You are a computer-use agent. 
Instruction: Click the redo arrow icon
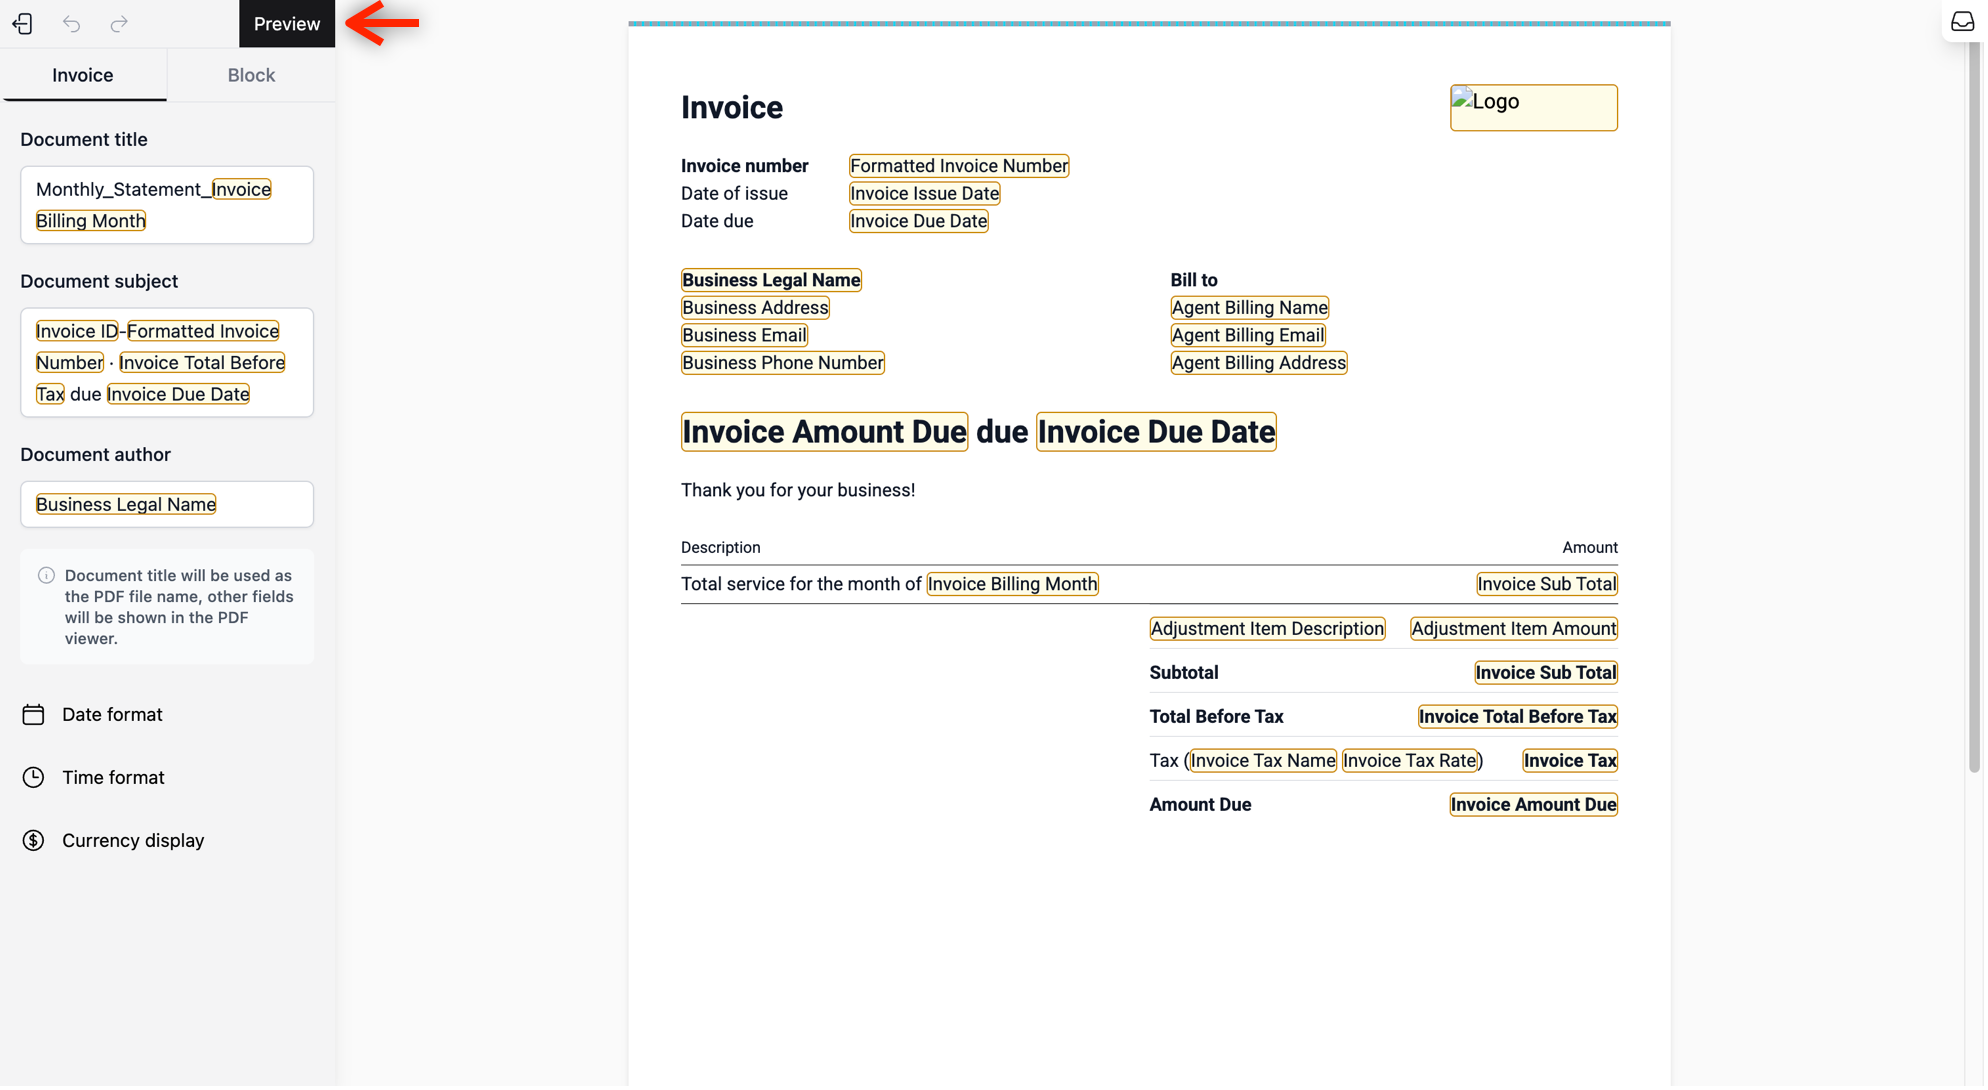click(119, 23)
